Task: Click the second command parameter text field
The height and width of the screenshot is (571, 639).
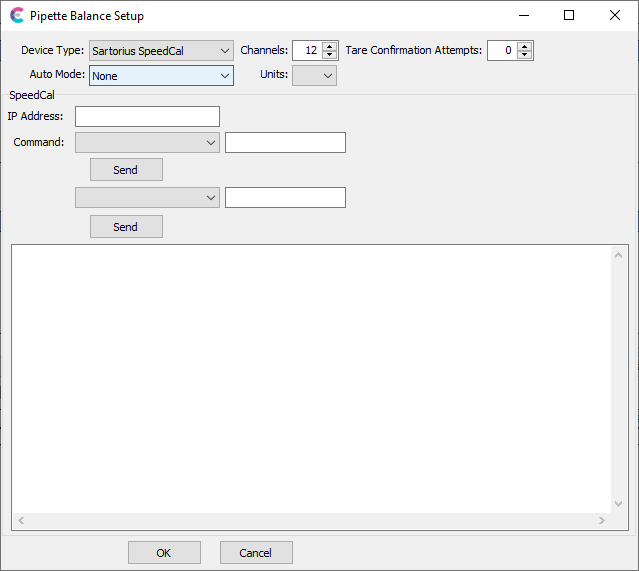Action: point(285,198)
